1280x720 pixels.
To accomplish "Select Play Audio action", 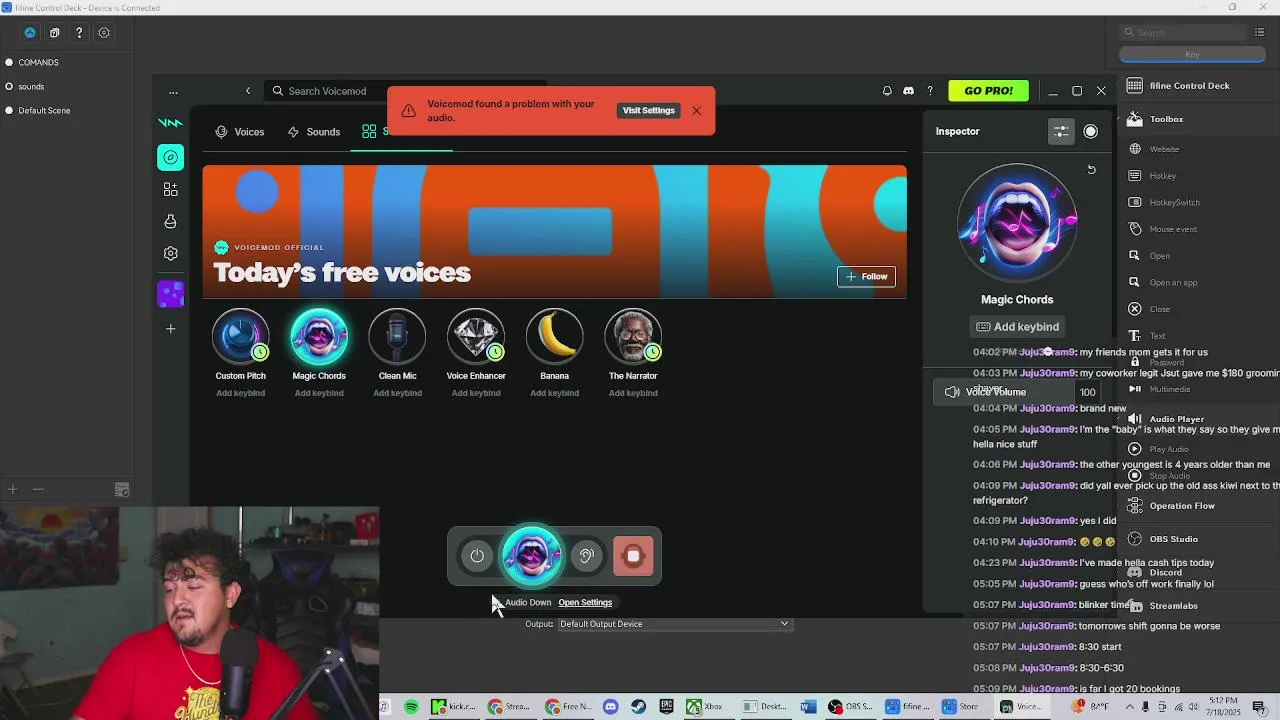I will (x=1169, y=449).
